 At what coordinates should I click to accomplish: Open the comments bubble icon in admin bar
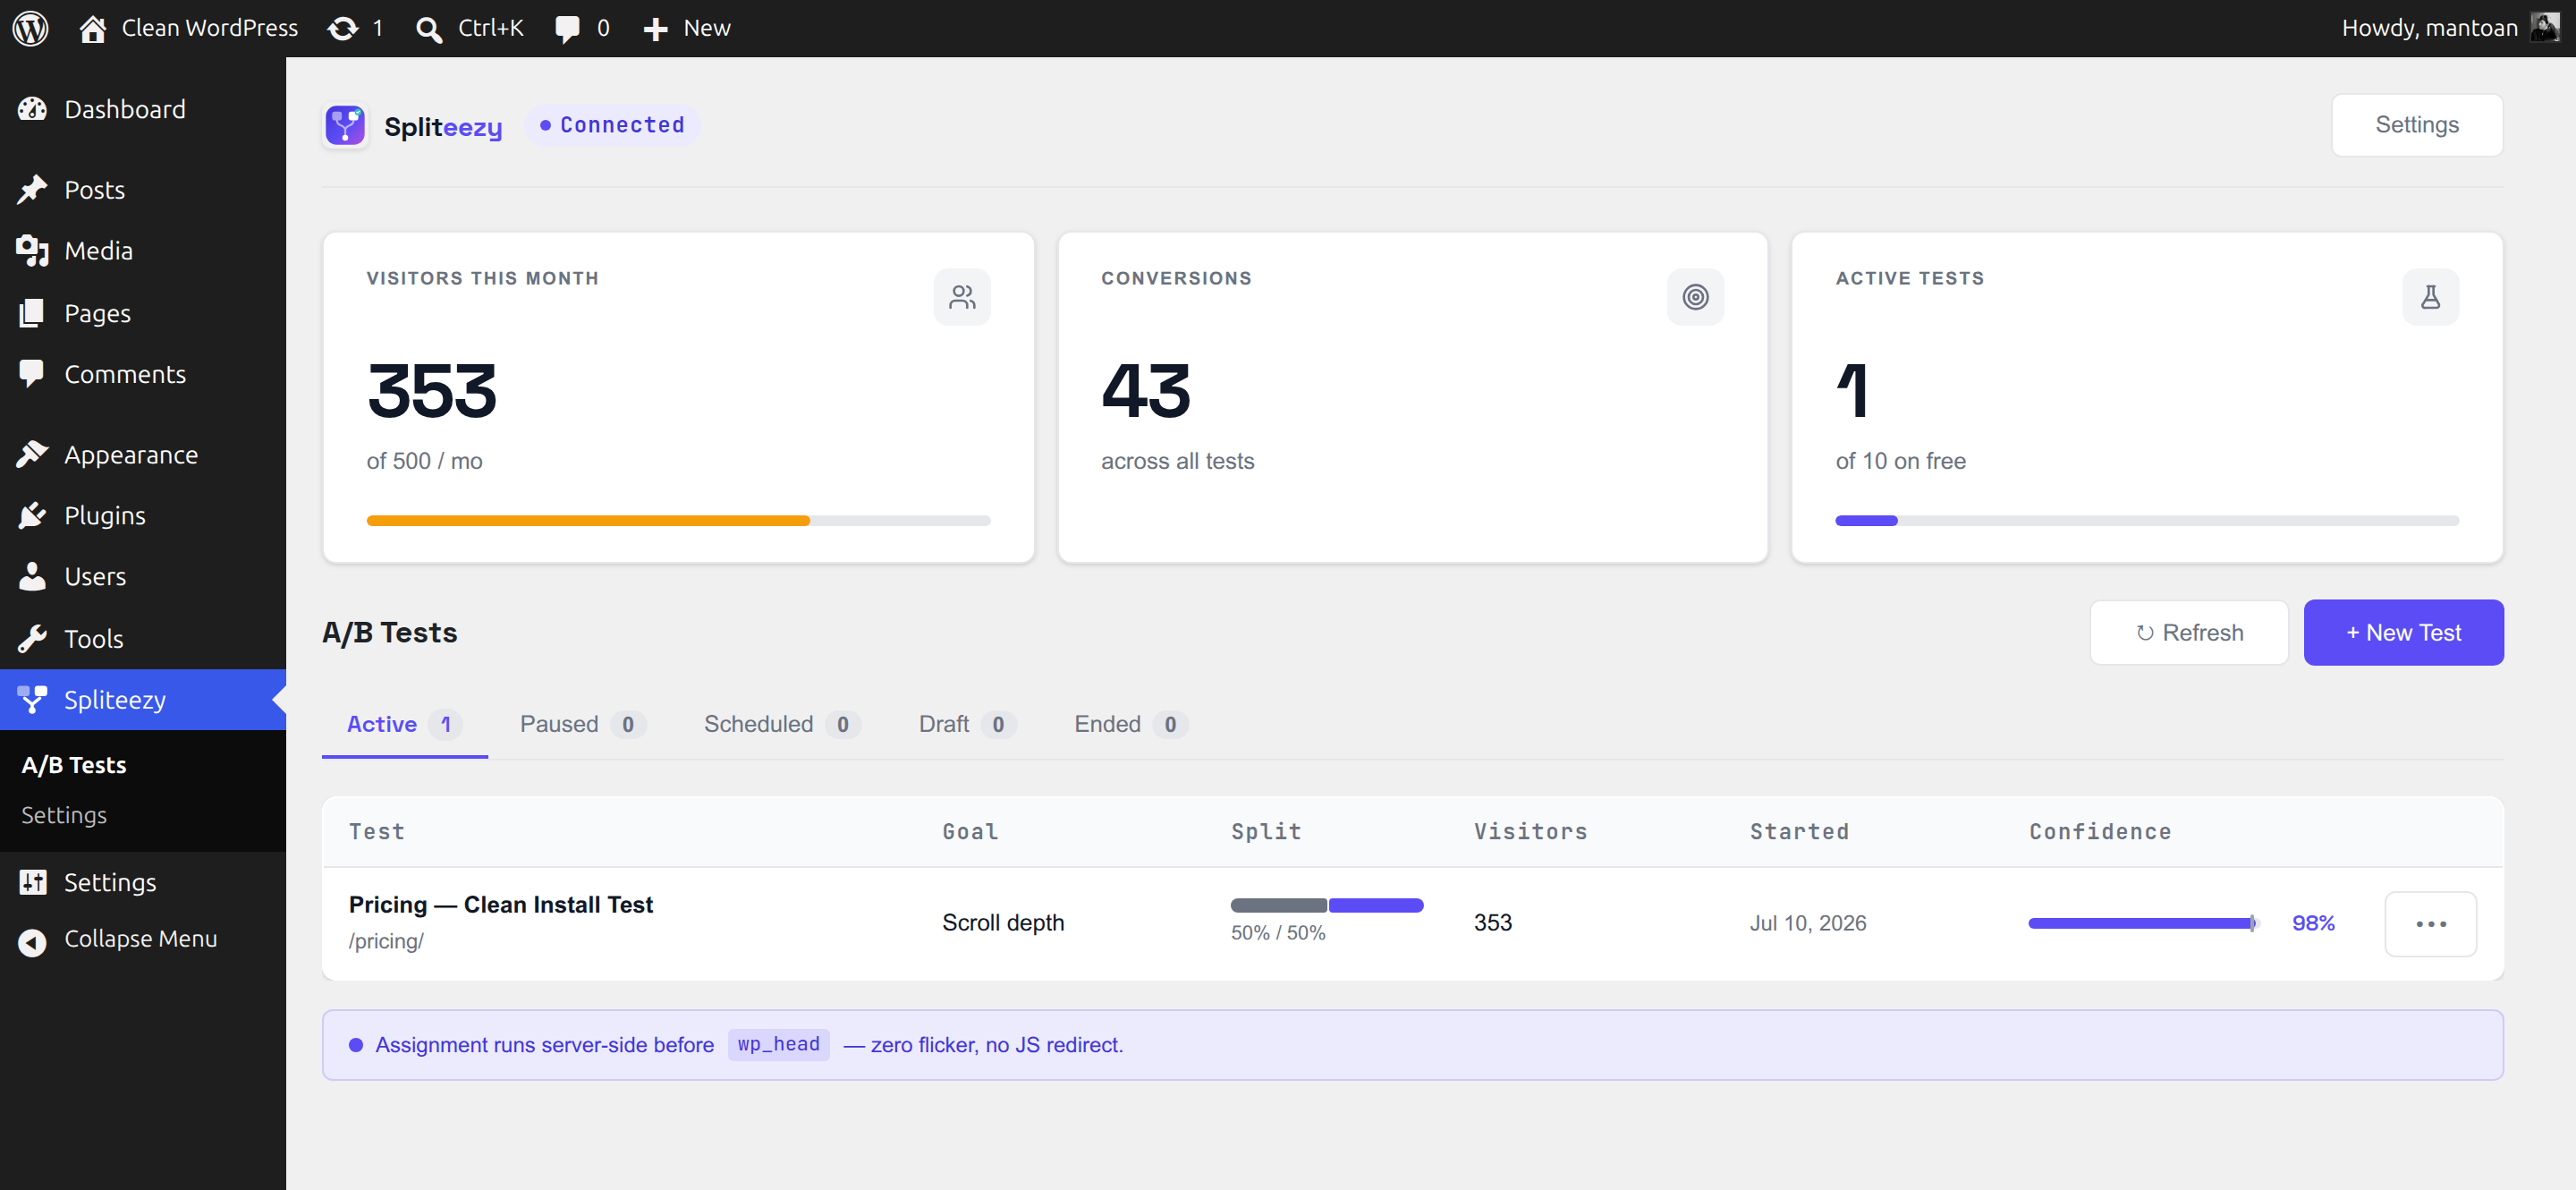(567, 29)
